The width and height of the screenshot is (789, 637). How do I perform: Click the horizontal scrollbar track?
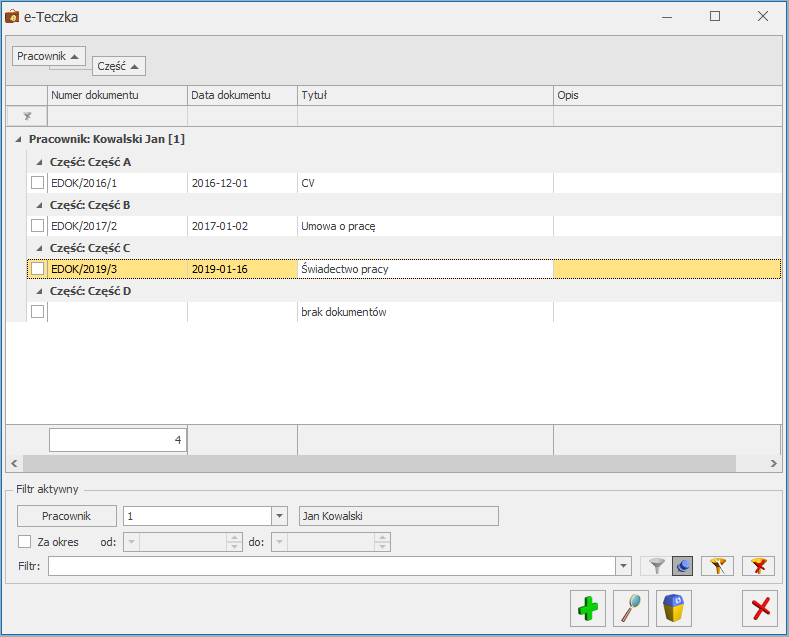pos(379,463)
